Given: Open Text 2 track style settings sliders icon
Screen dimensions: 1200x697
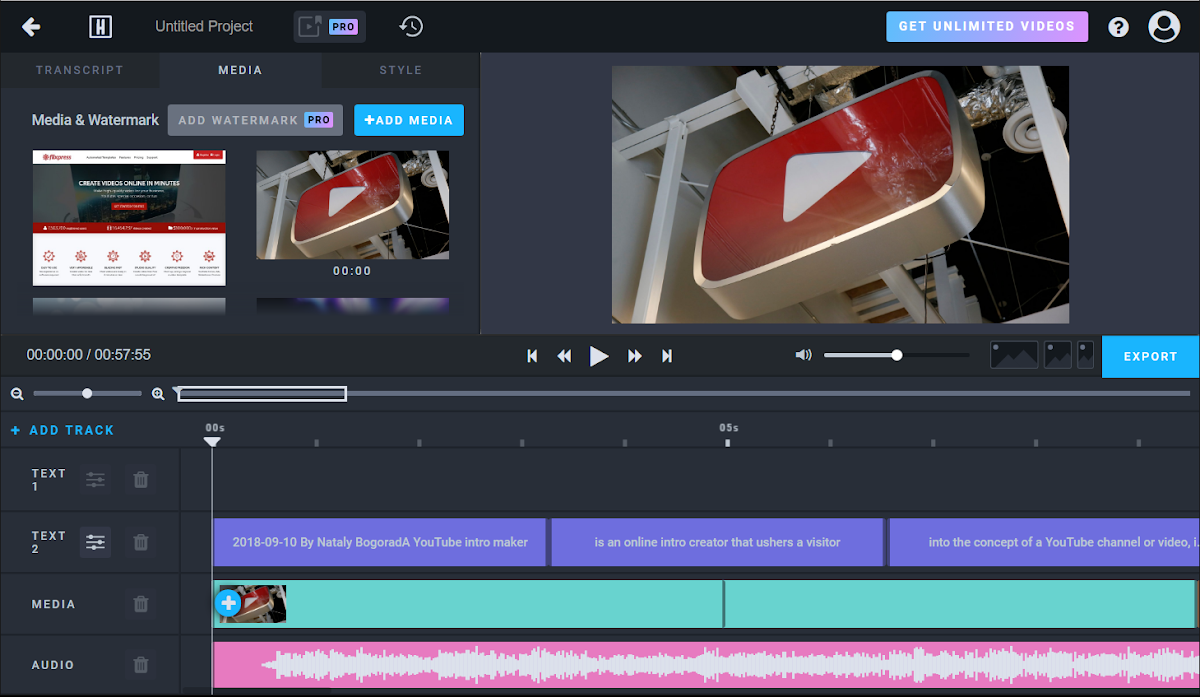Looking at the screenshot, I should click(95, 542).
